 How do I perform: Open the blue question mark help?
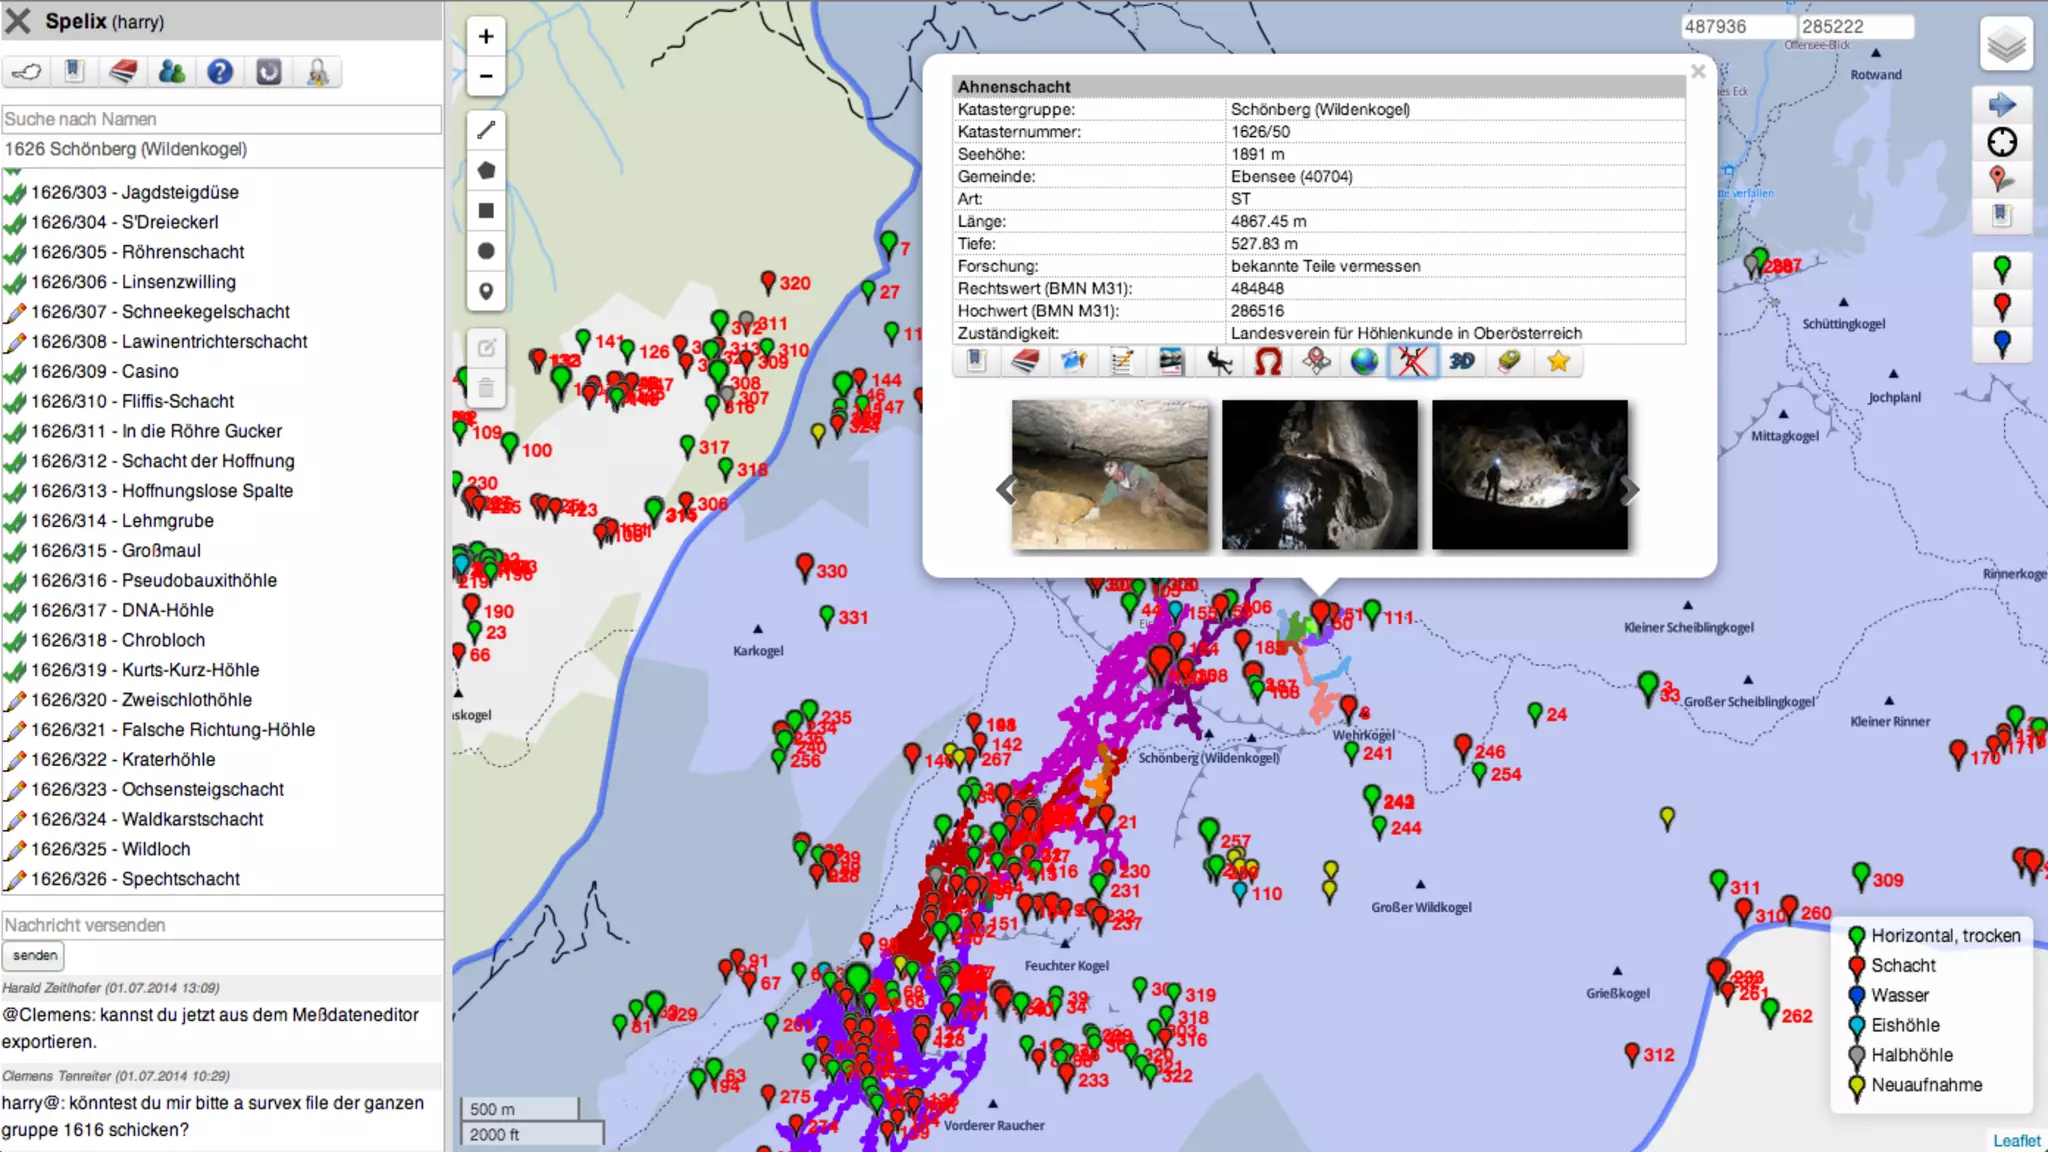(x=220, y=72)
